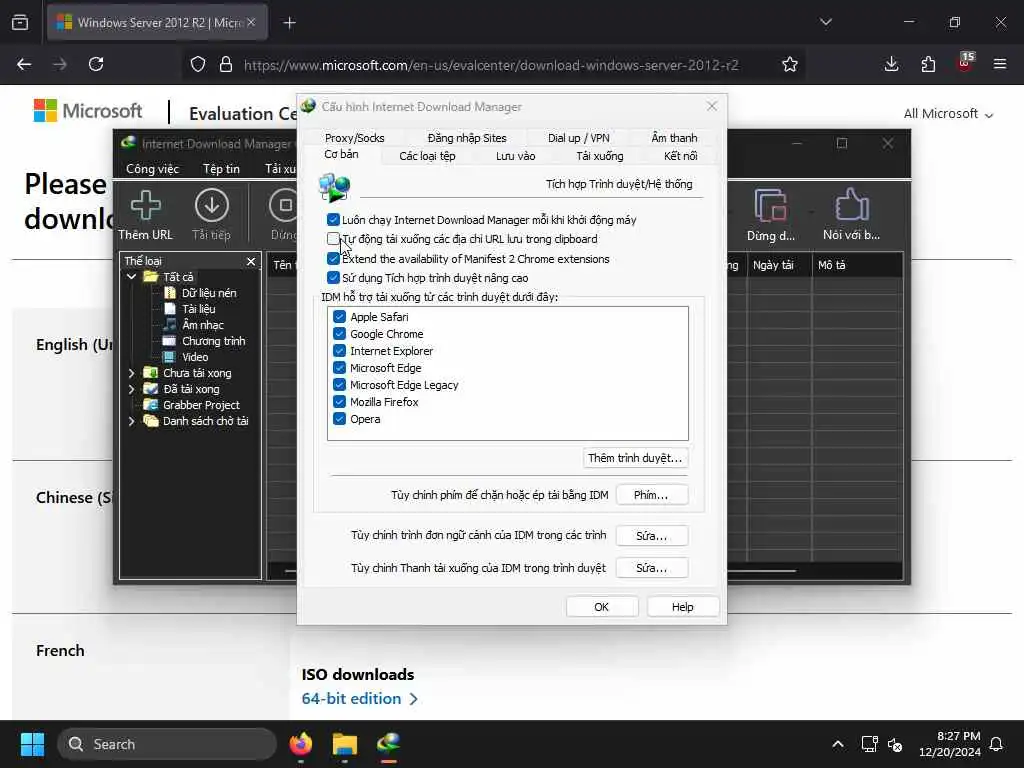This screenshot has width=1024, height=768.
Task: Click the extension icon with badge 15
Action: click(965, 63)
